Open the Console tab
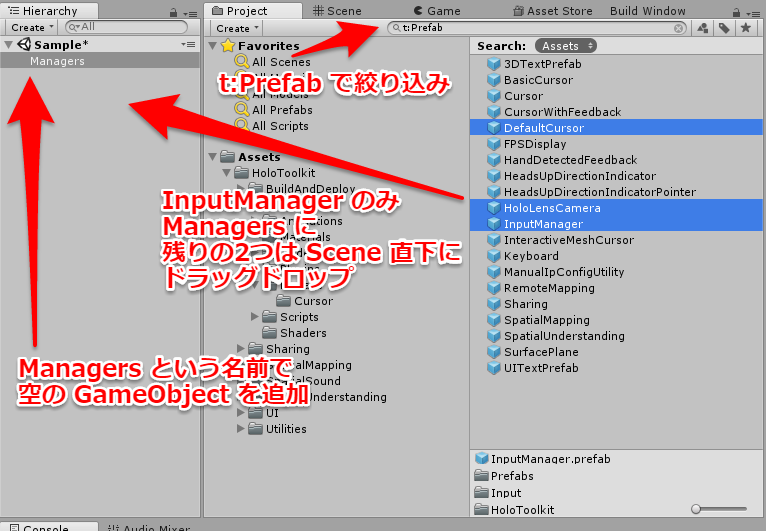The image size is (766, 531). pos(49,527)
